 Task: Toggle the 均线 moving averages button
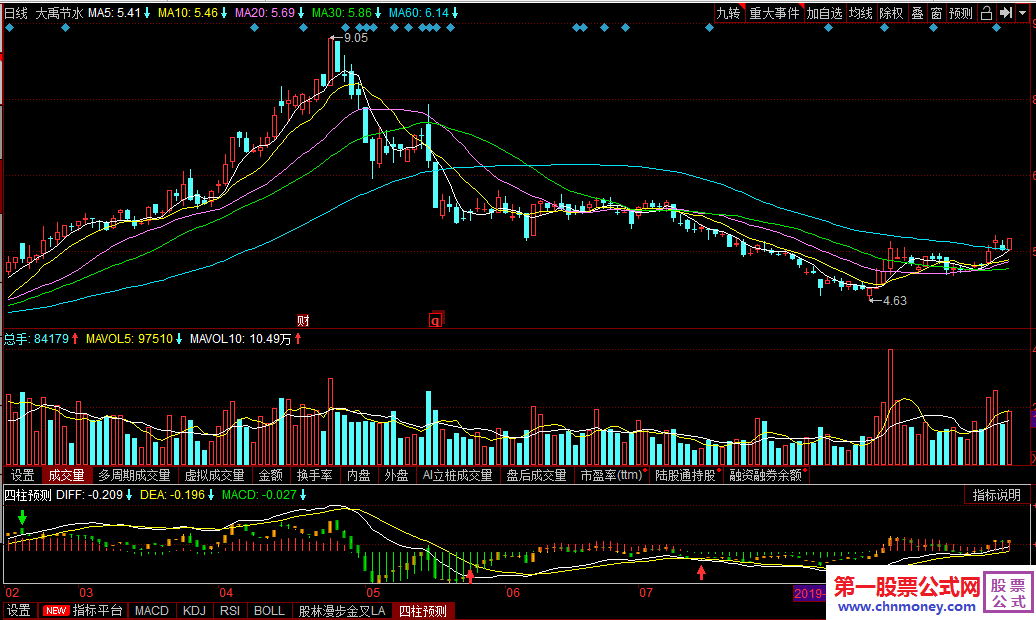click(x=861, y=13)
